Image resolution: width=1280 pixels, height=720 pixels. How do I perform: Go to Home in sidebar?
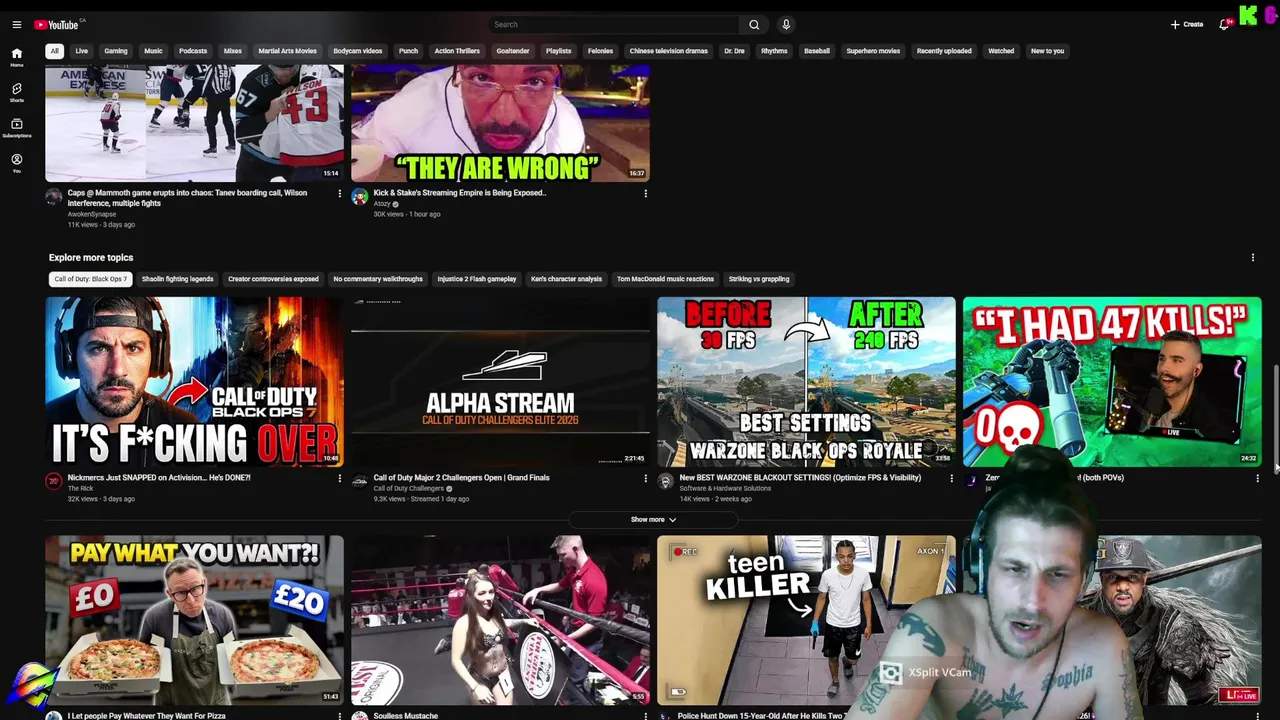point(16,58)
